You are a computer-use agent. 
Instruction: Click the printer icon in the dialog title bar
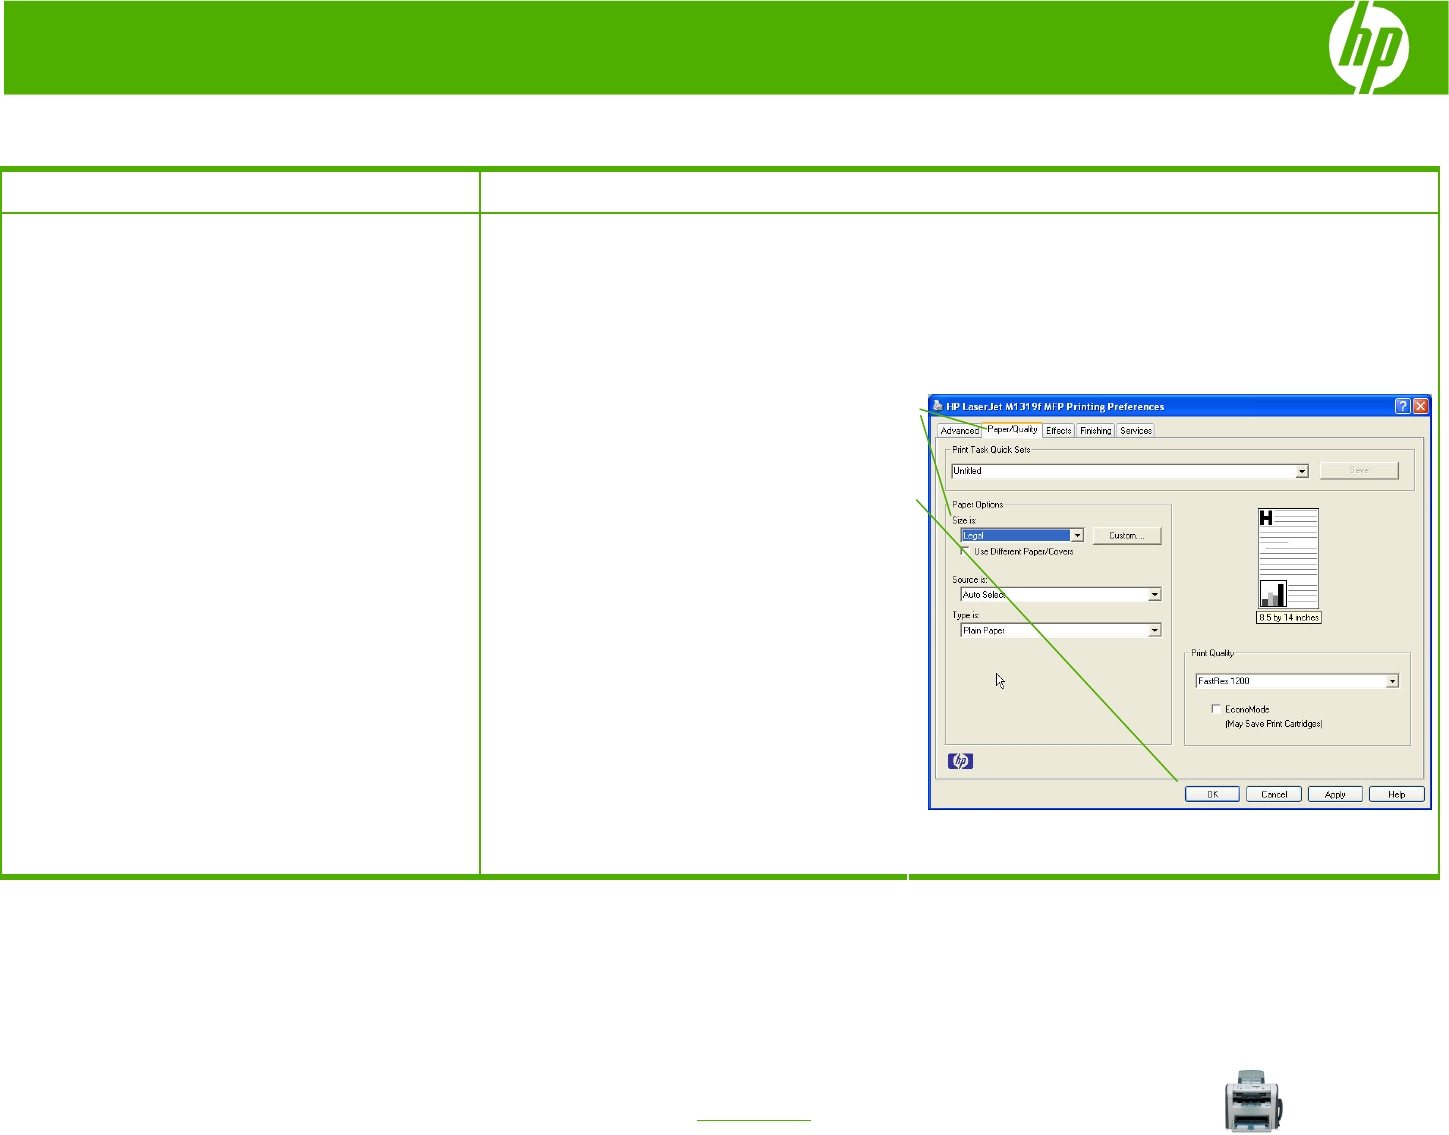[938, 406]
